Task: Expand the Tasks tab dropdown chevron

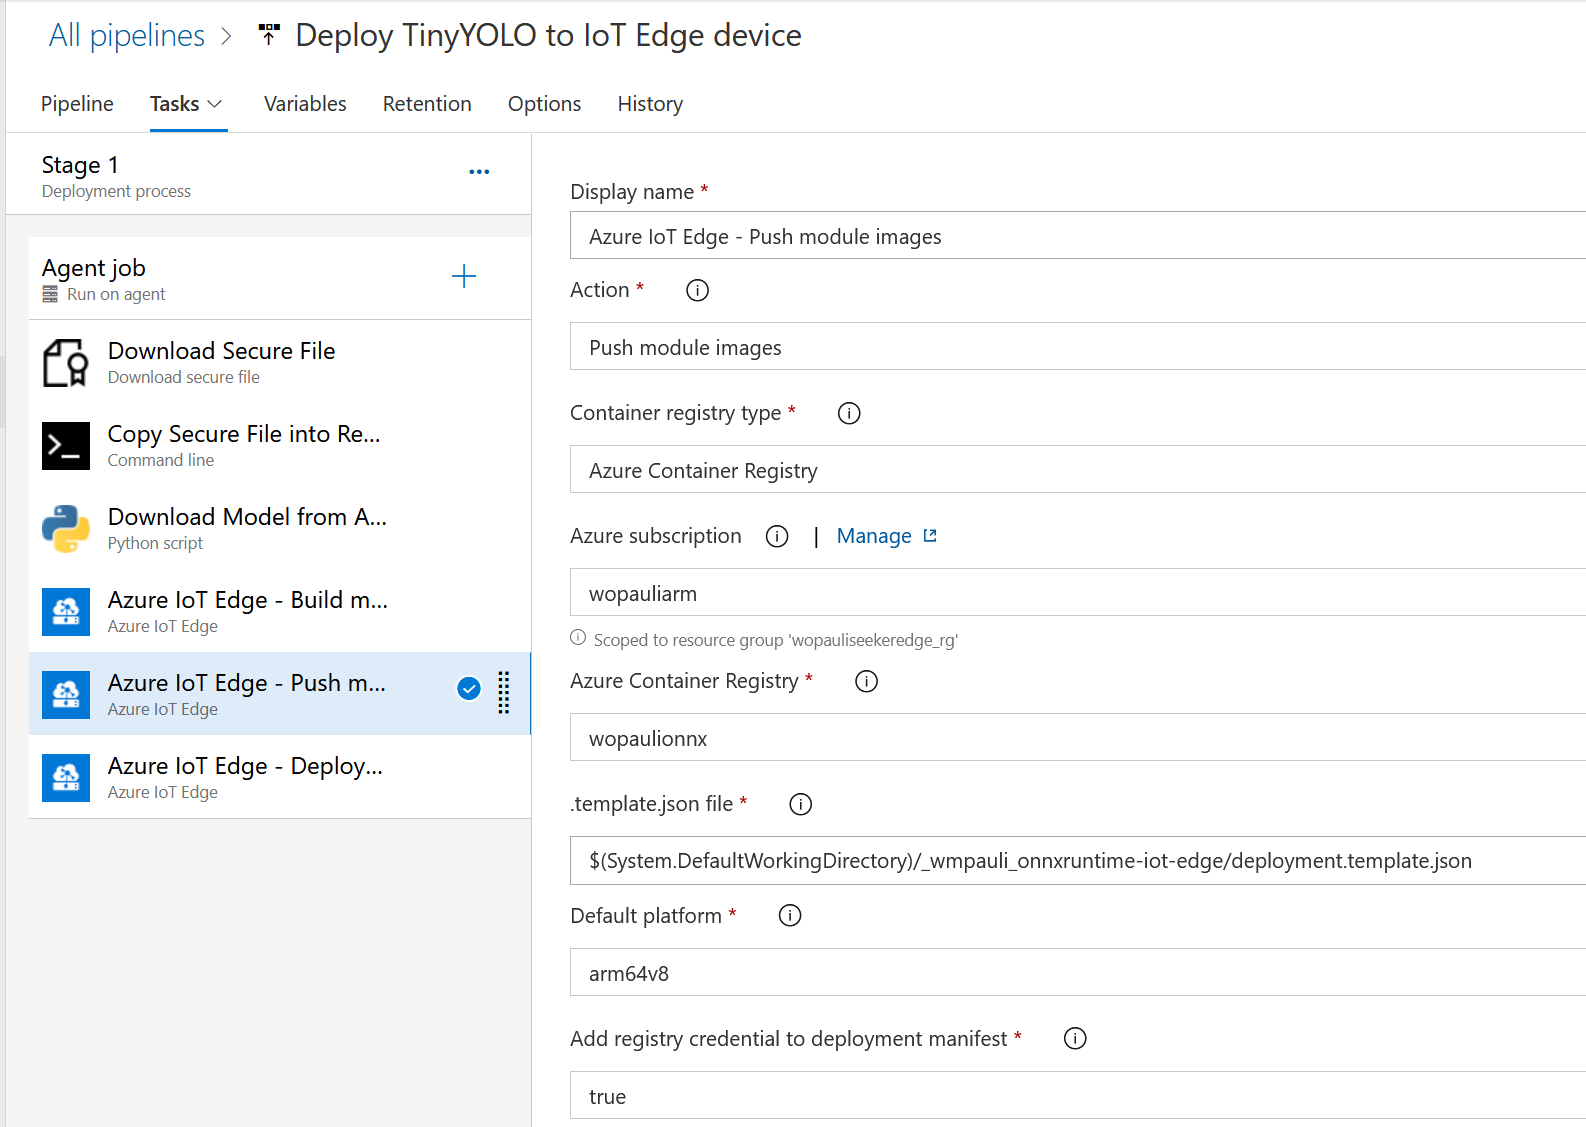Action: coord(215,104)
